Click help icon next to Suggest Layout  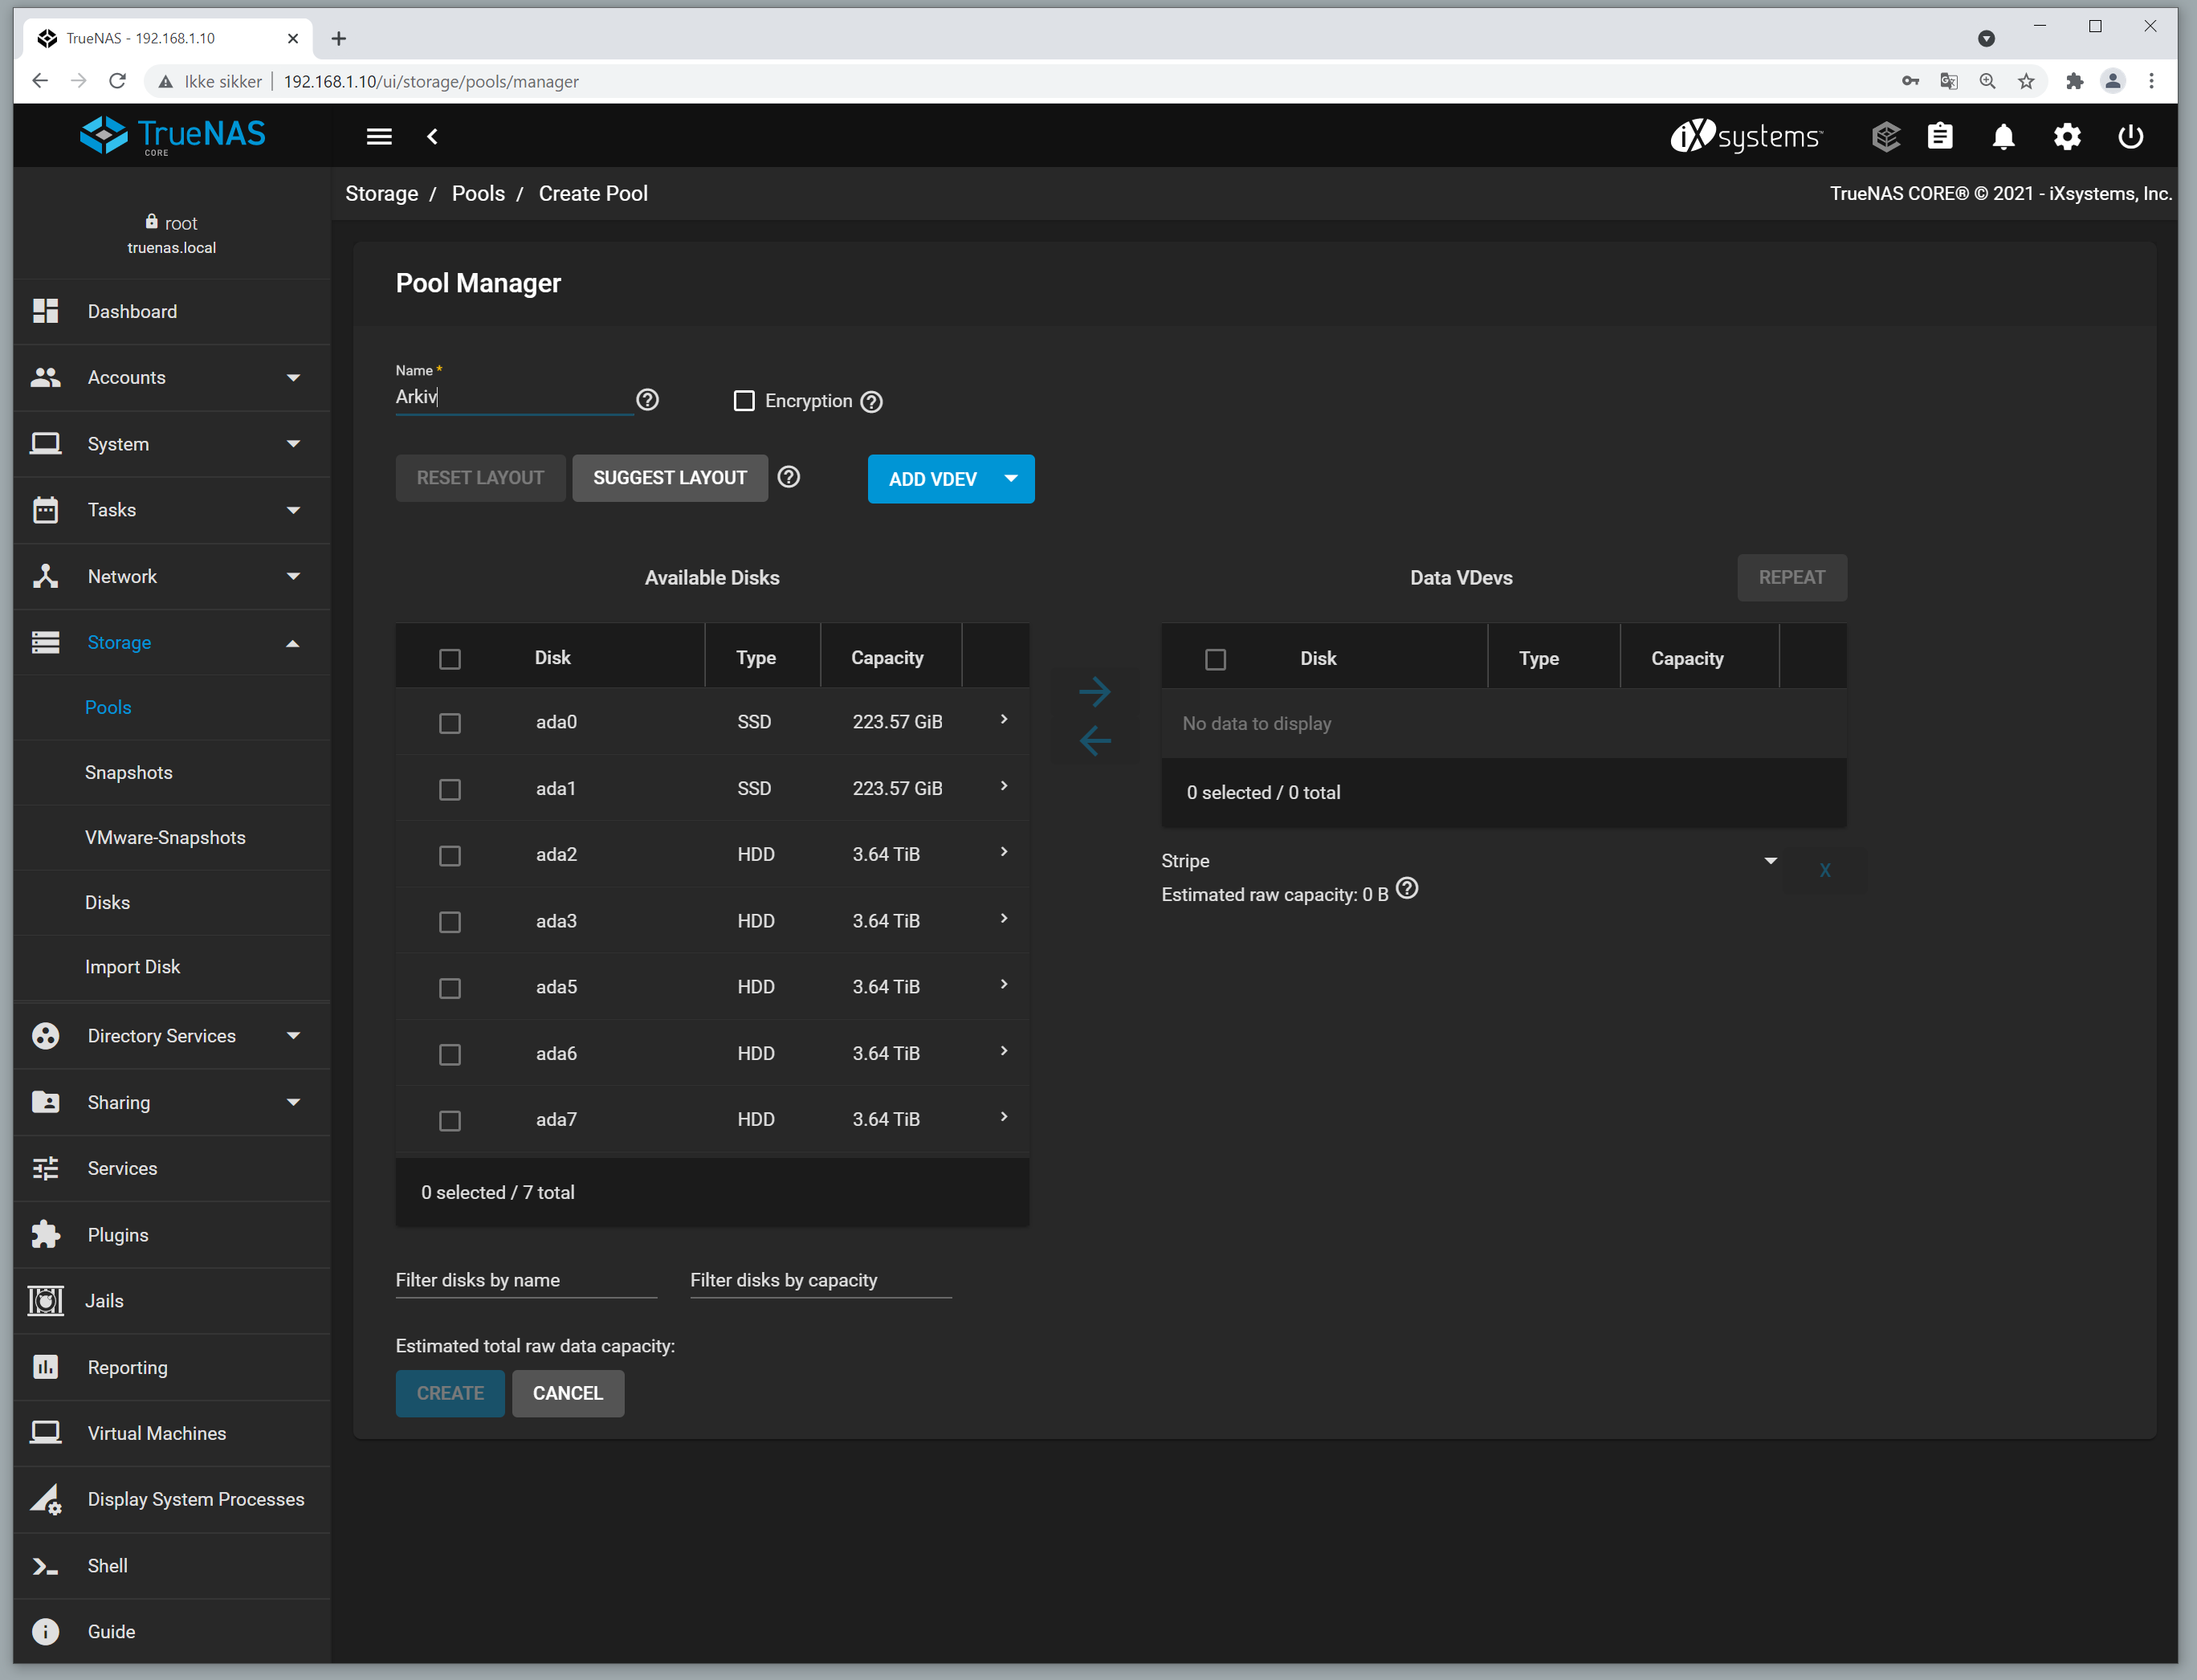pyautogui.click(x=788, y=477)
